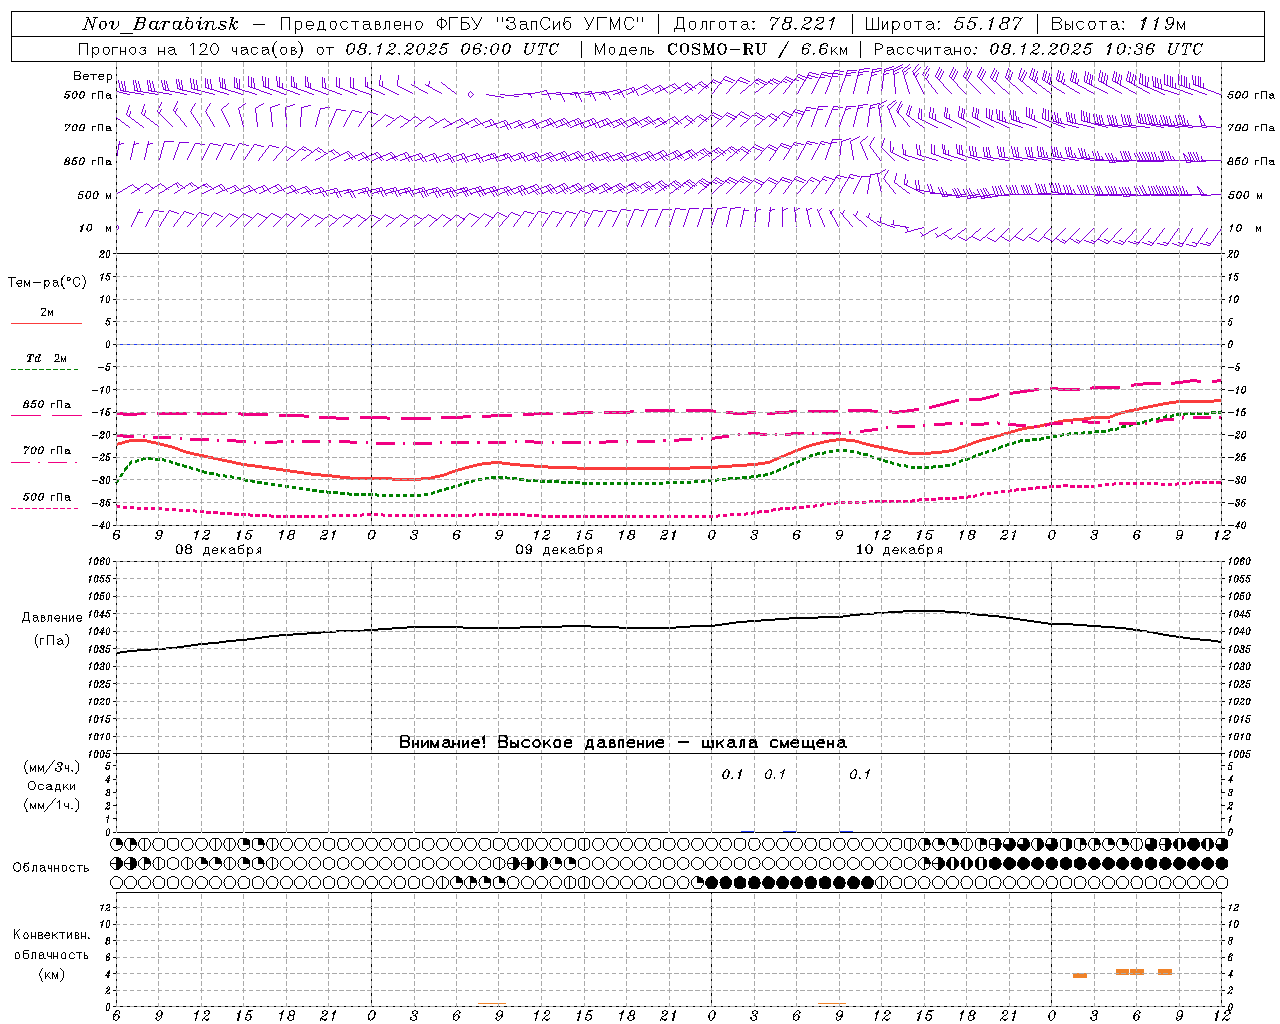Click the Прогноз на 120 часа(ов) text
The width and height of the screenshot is (1280, 1024).
tap(193, 49)
